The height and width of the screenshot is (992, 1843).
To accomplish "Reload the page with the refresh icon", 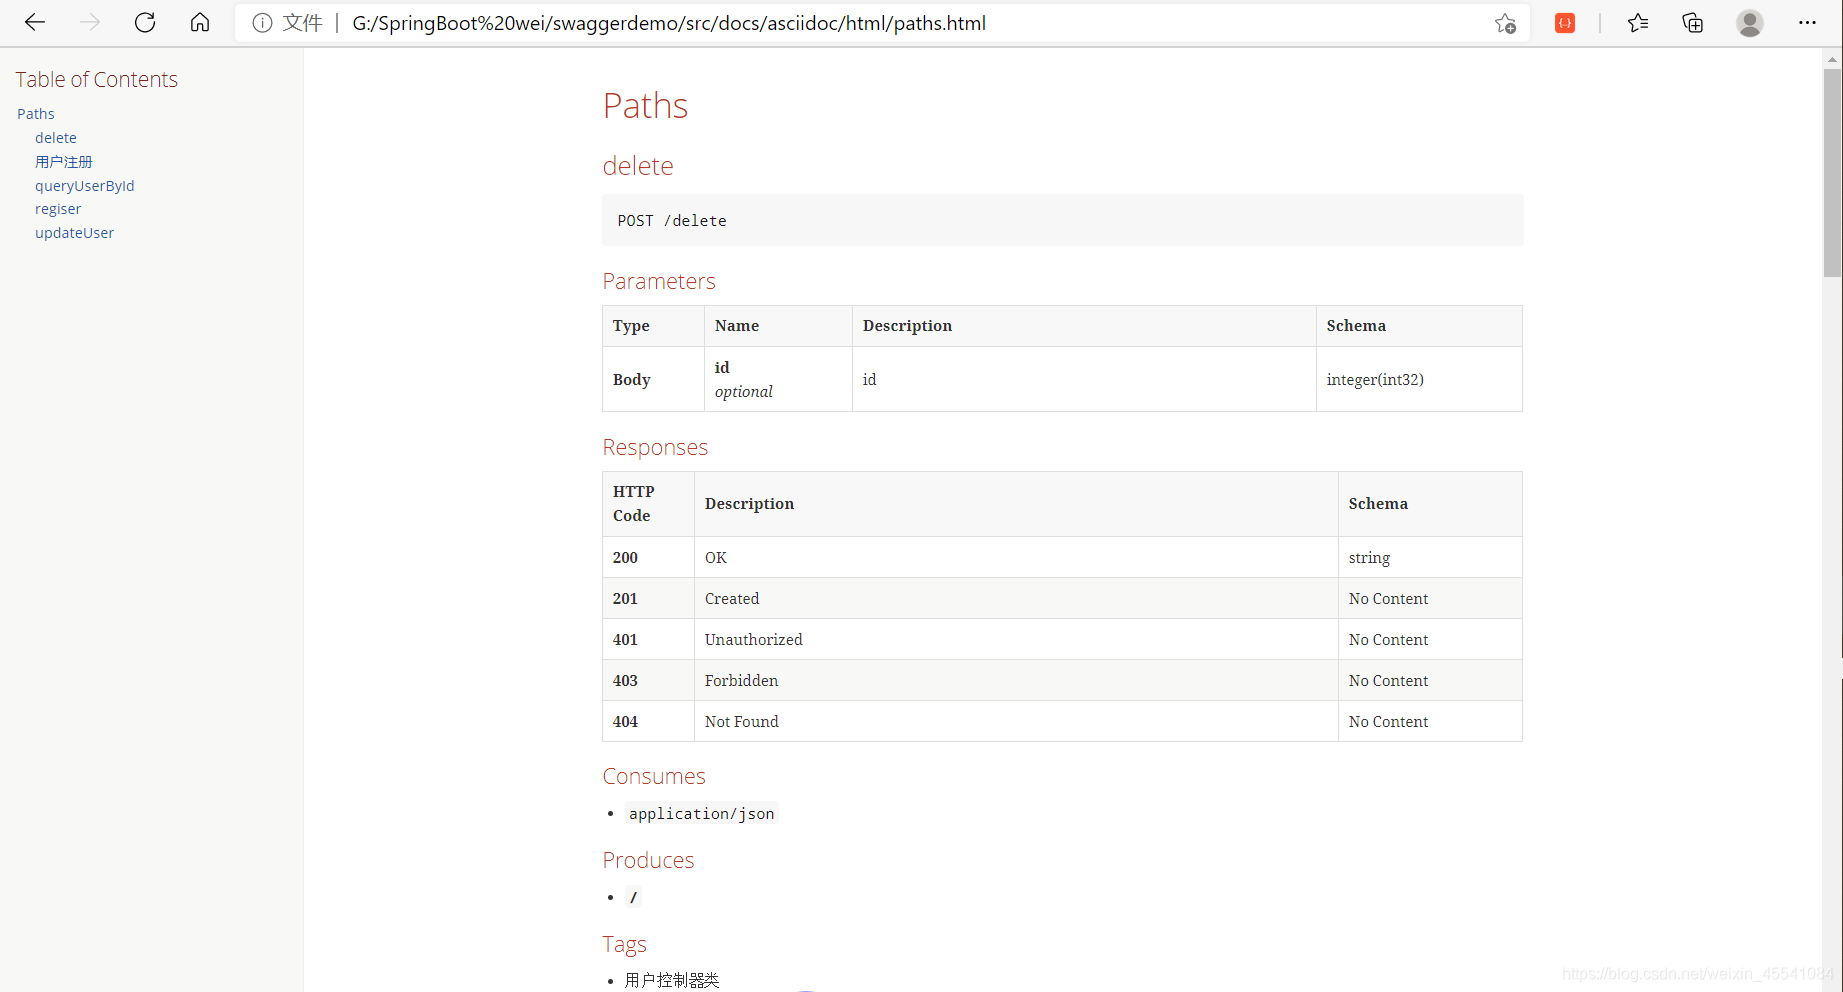I will pyautogui.click(x=145, y=22).
